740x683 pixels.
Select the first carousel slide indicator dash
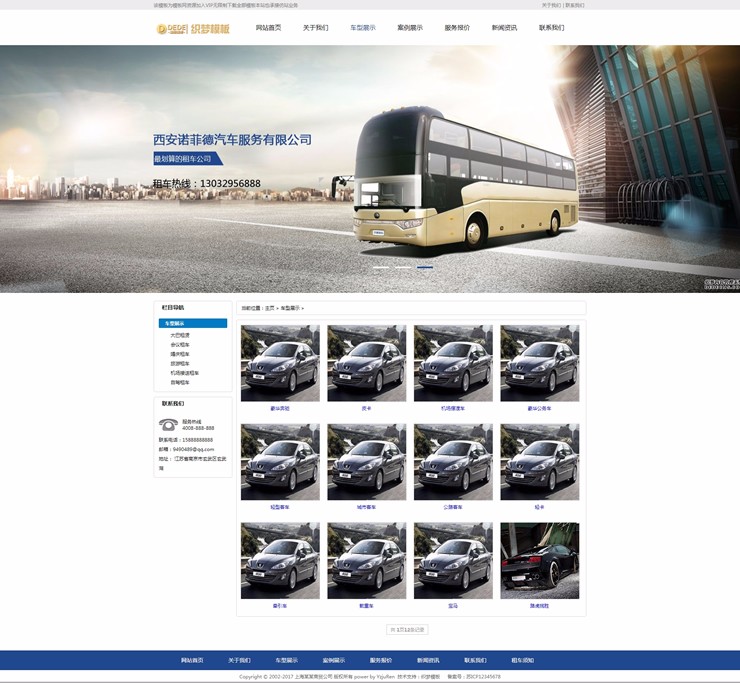(x=381, y=267)
